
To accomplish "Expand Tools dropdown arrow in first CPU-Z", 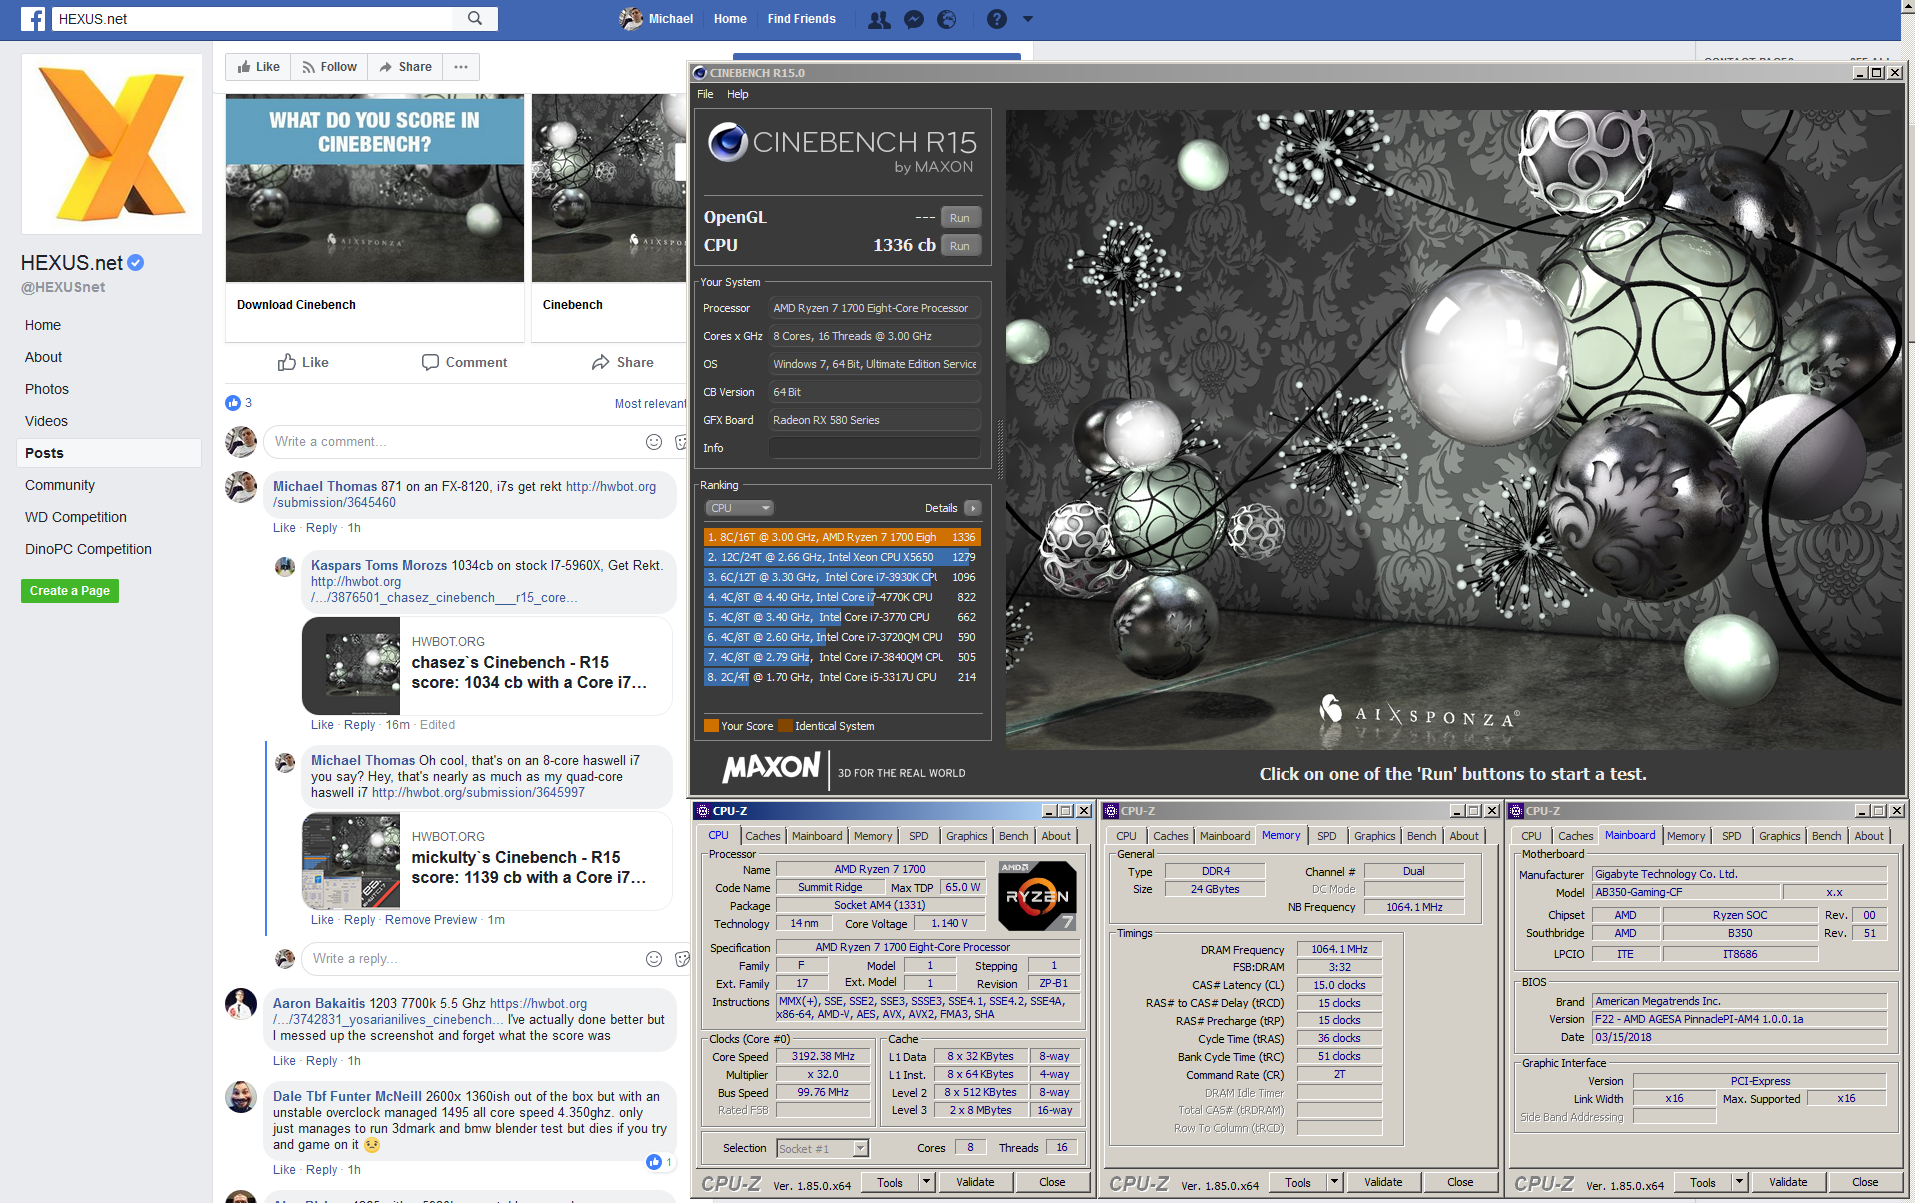I will 927,1182.
